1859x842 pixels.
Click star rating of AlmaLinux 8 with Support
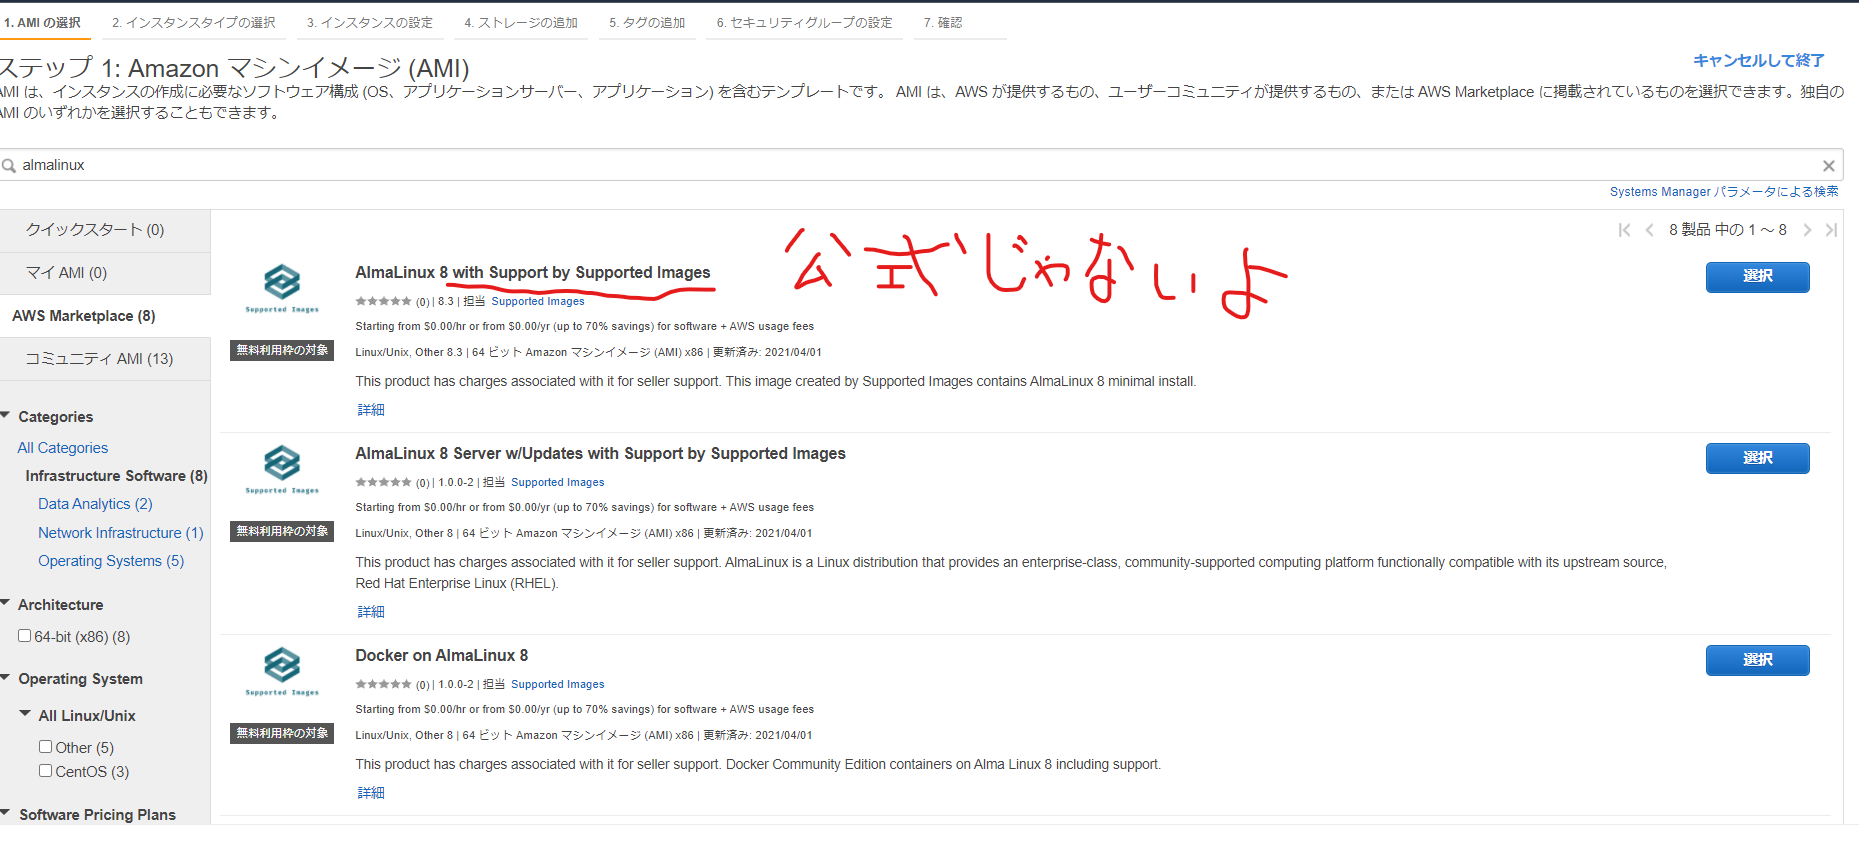(x=383, y=301)
